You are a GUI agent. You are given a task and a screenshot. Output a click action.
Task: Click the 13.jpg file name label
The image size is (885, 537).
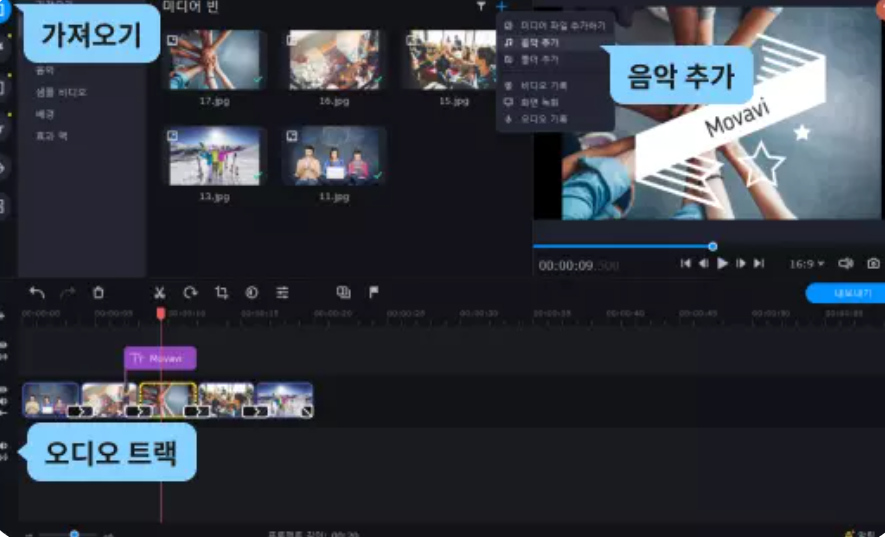[214, 197]
